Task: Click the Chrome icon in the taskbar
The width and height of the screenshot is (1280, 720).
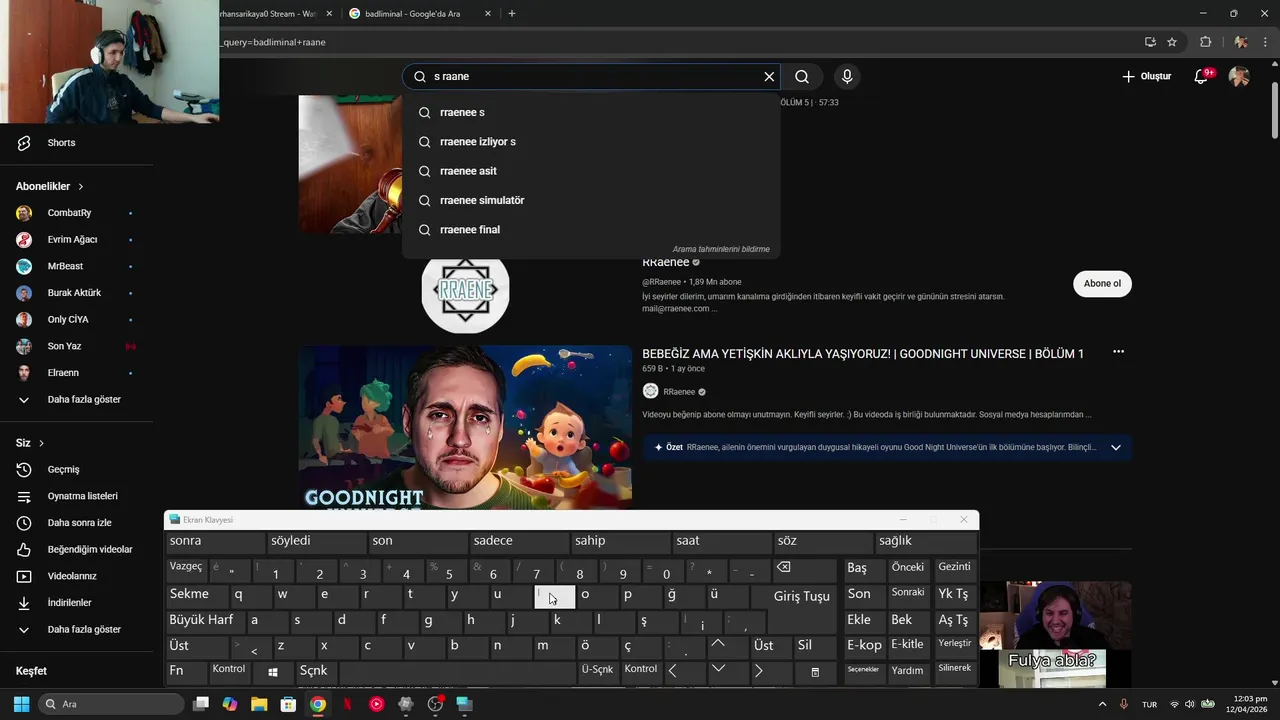Action: tap(317, 704)
